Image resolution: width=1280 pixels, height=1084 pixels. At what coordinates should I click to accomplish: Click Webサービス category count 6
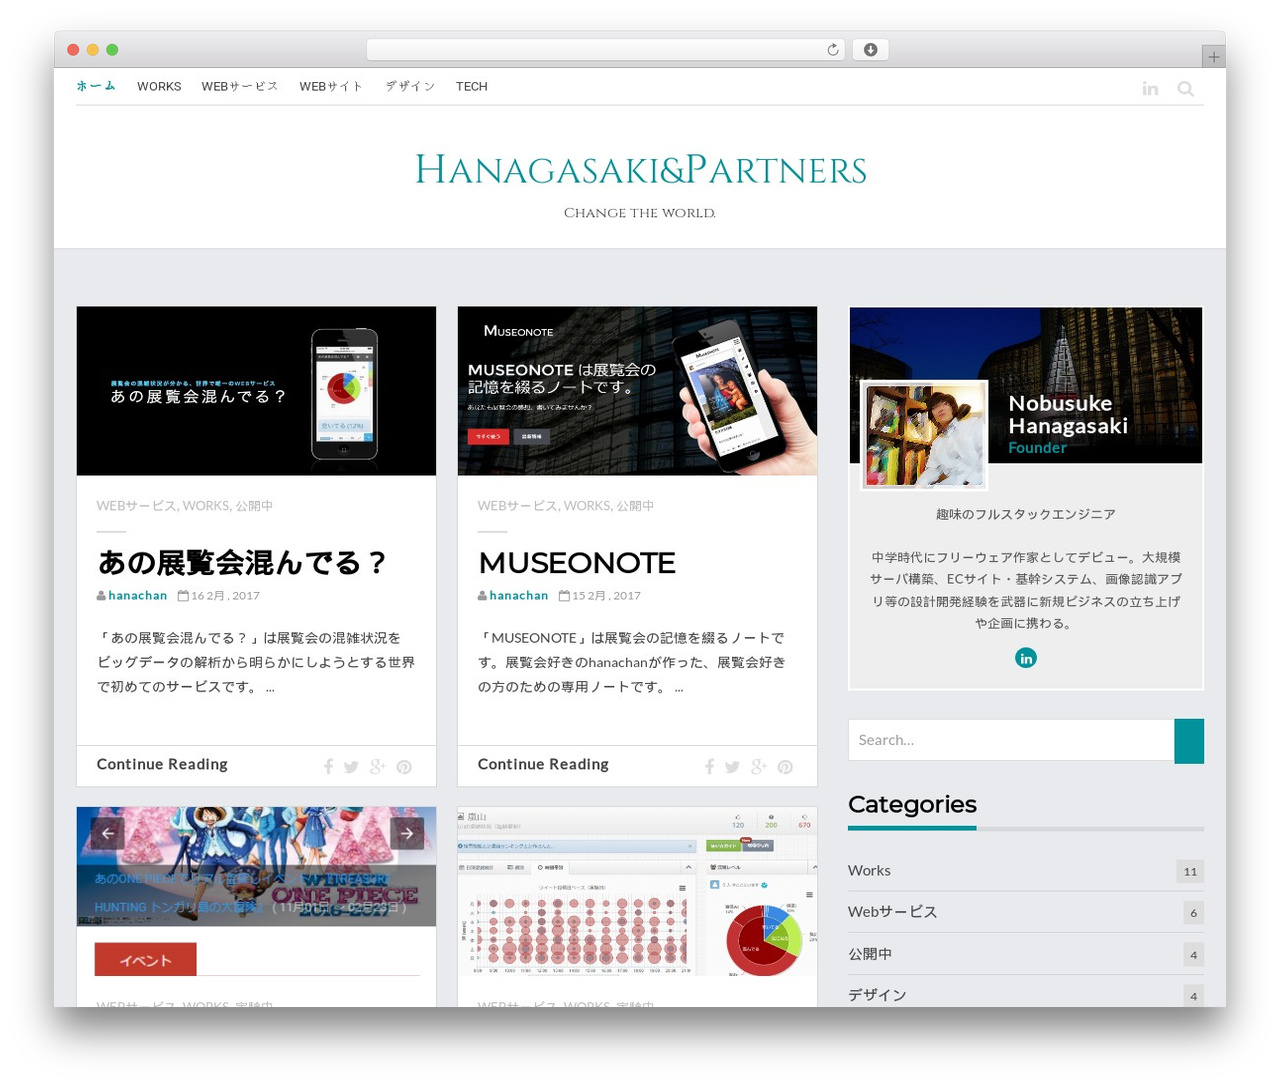(x=1193, y=913)
